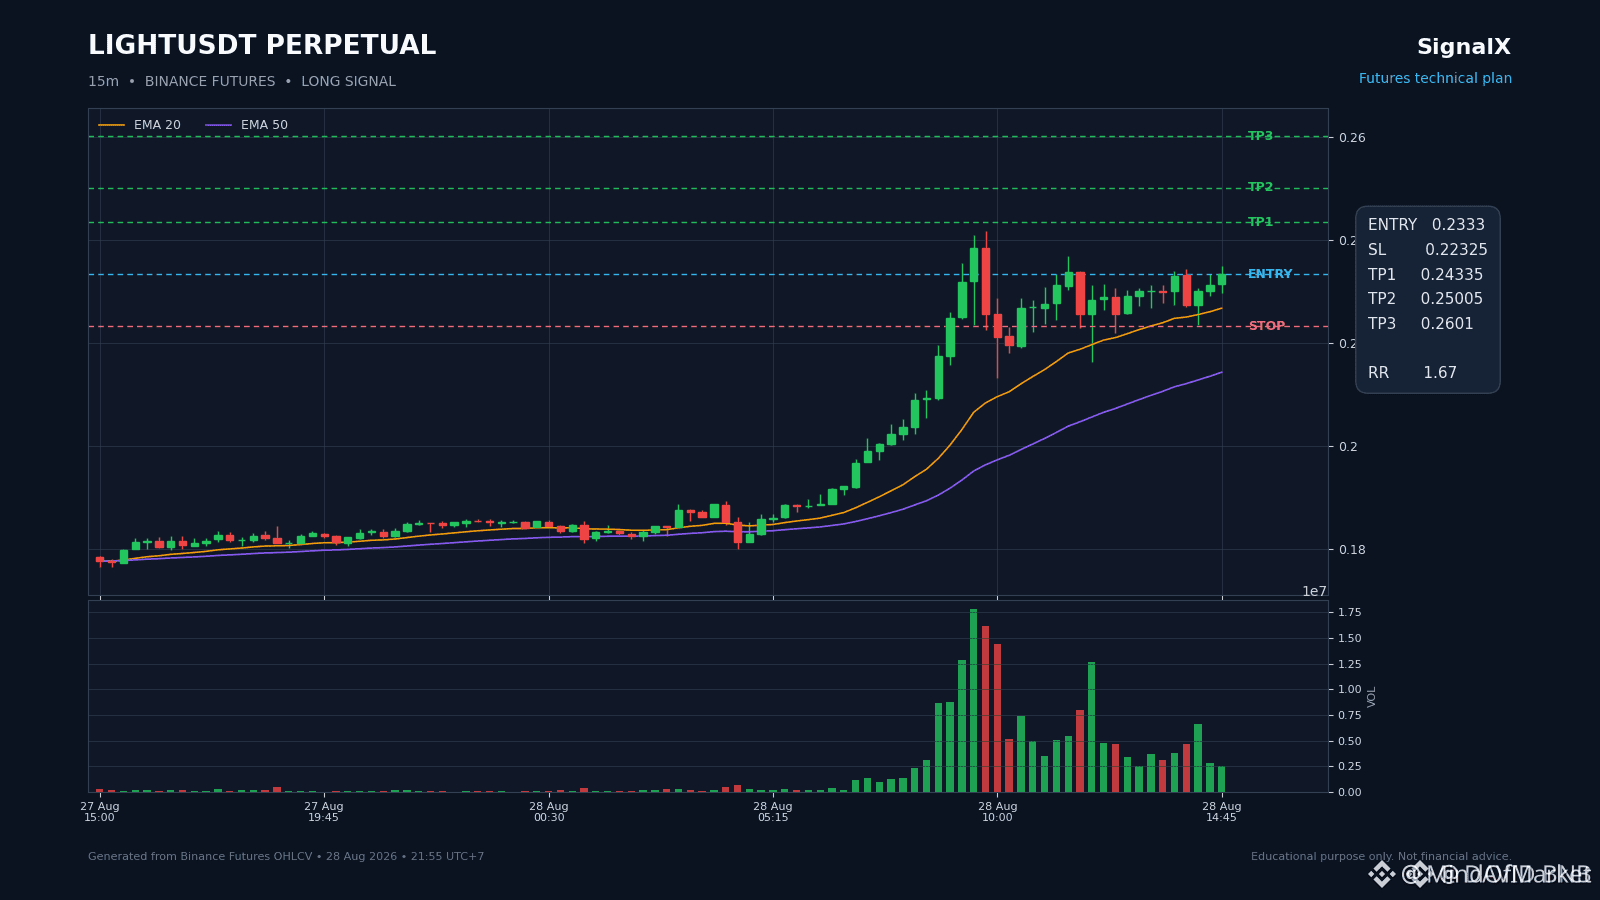
Task: Click the 'Generated from Binance Futures OHLCV' footer note
Action: 286,857
